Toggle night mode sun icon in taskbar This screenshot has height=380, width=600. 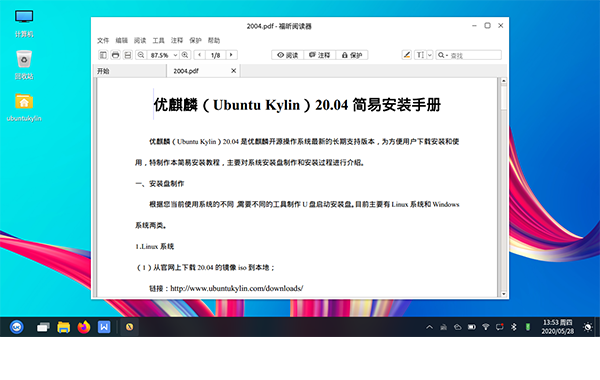click(x=588, y=327)
